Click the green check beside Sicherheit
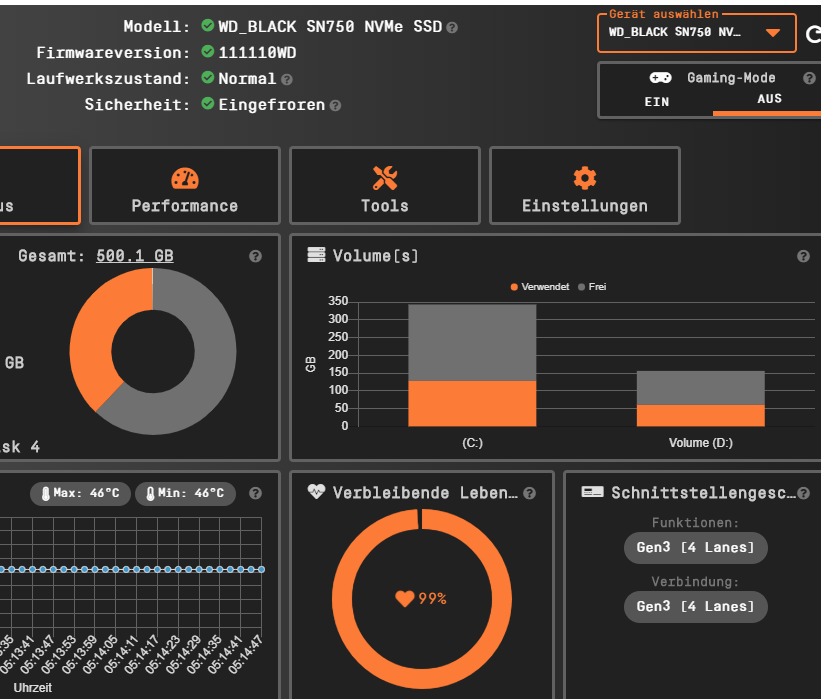 [x=208, y=104]
